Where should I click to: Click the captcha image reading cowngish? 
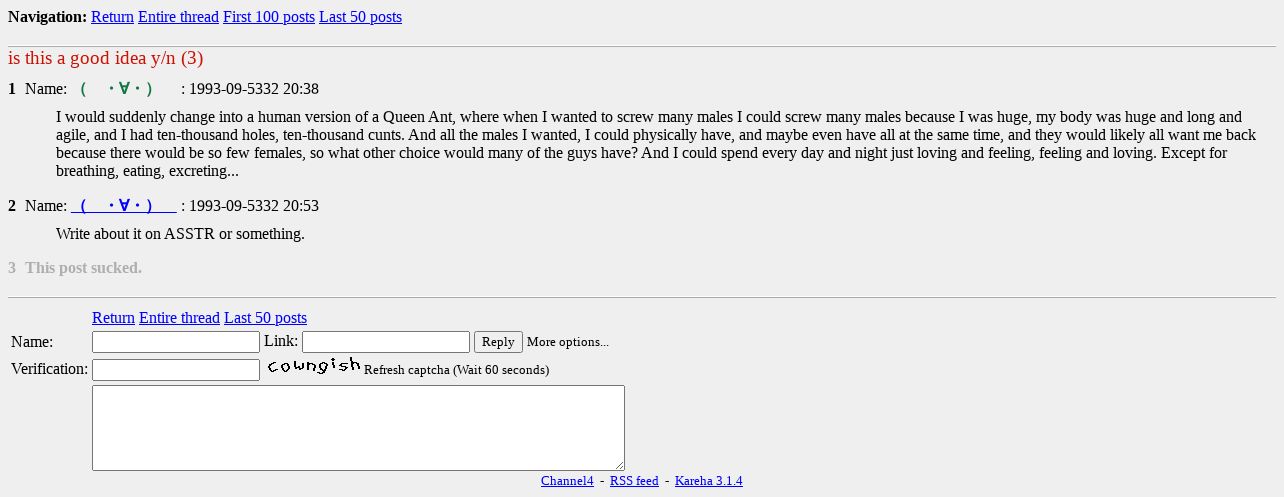pos(313,367)
